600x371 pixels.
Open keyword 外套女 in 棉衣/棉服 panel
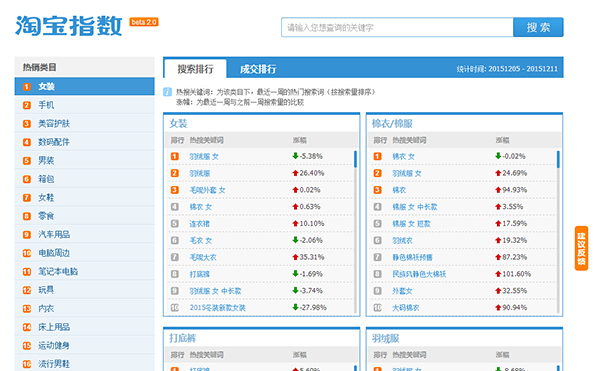(x=402, y=291)
